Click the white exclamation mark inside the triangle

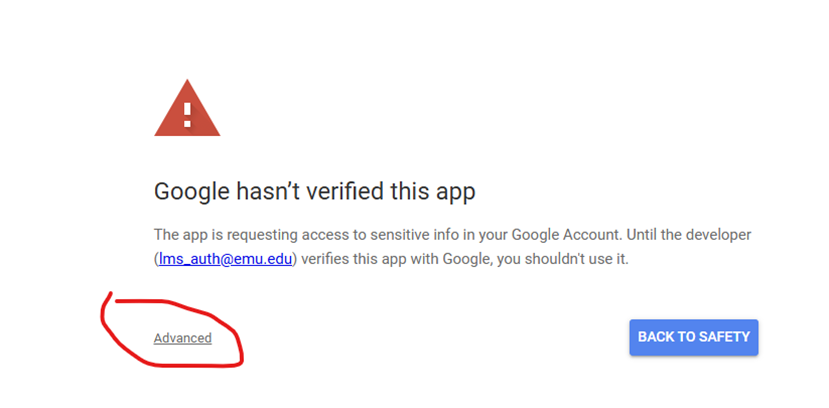[187, 115]
